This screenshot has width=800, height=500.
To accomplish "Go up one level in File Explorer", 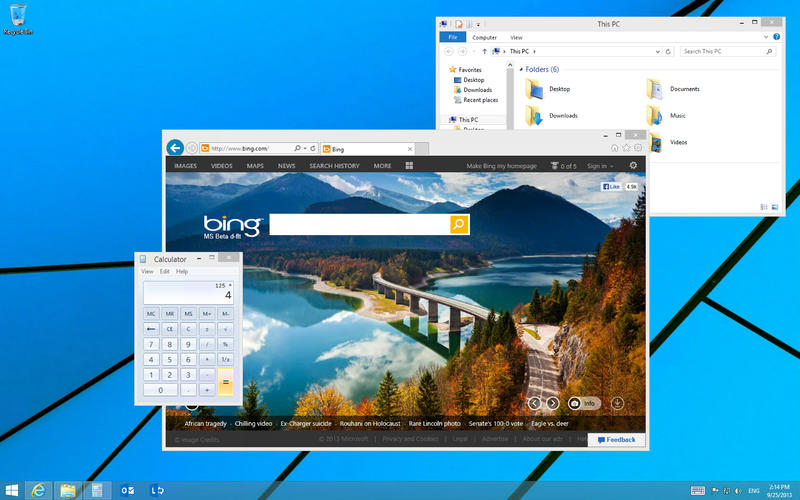I will pos(484,51).
